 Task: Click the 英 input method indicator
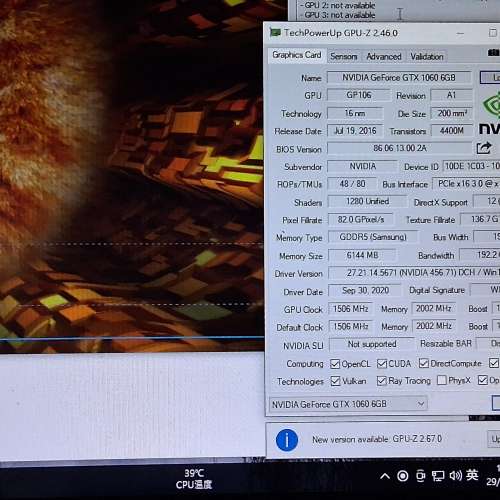point(472,475)
